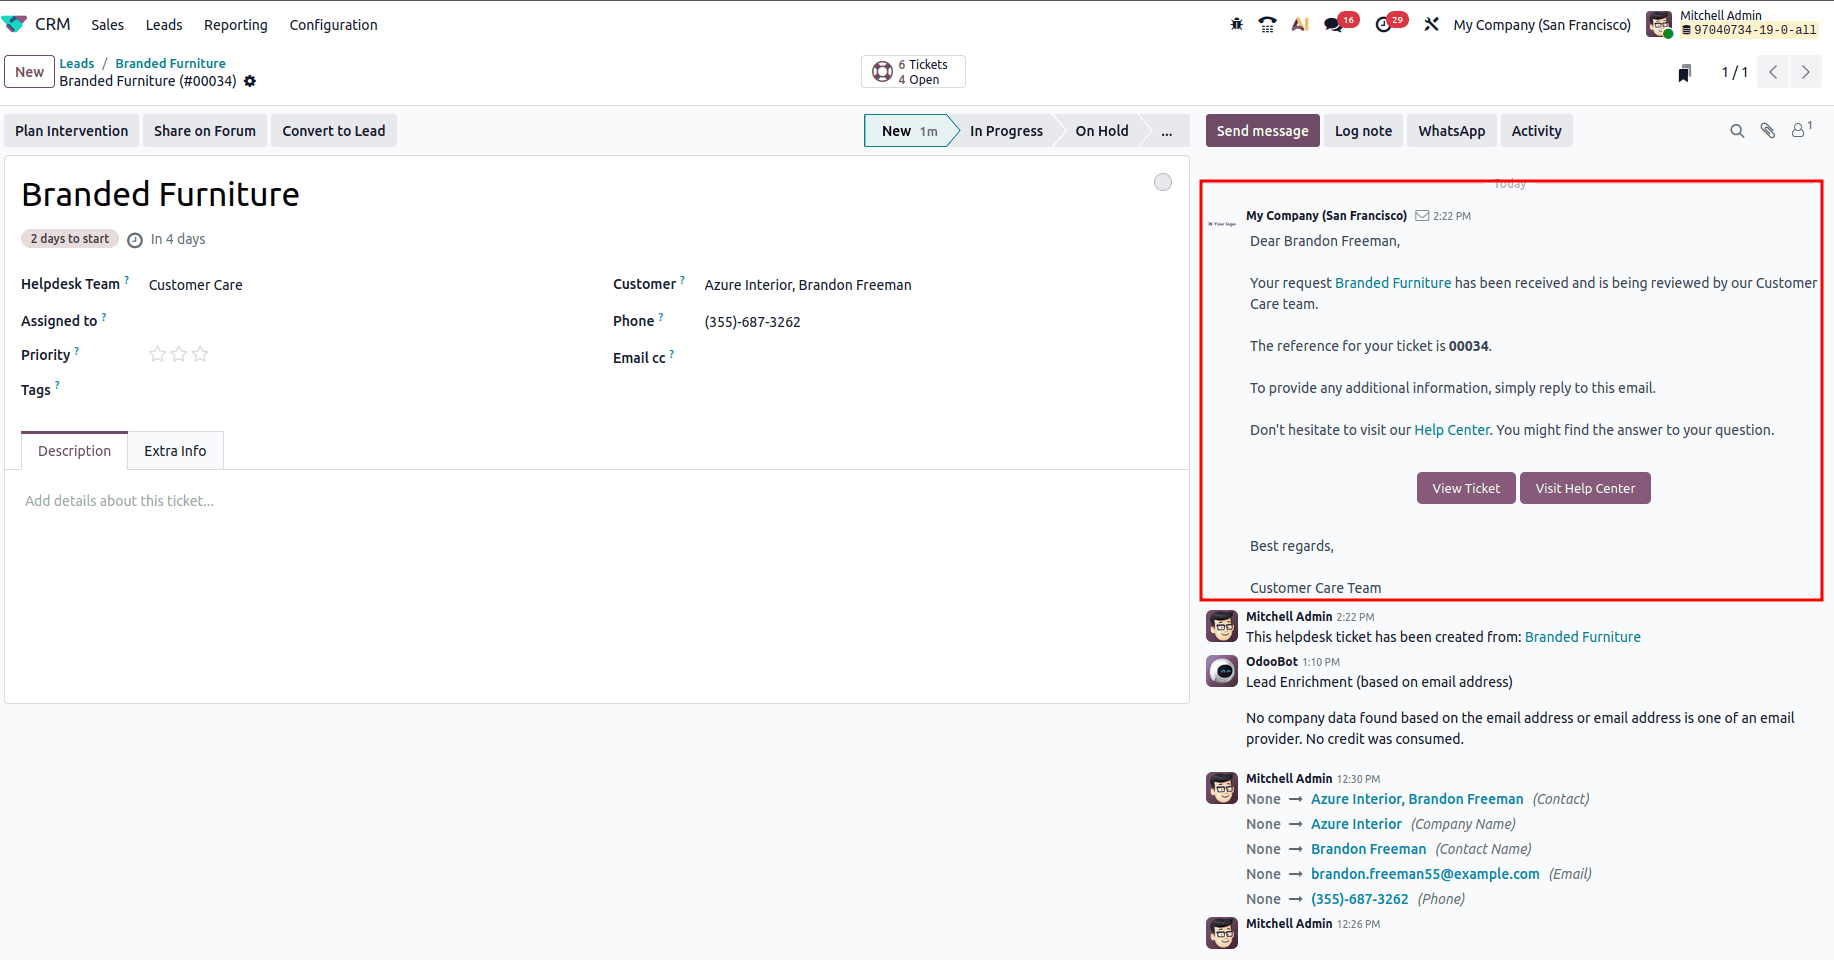
Task: Open the developer tools wrench icon
Action: [x=1432, y=22]
